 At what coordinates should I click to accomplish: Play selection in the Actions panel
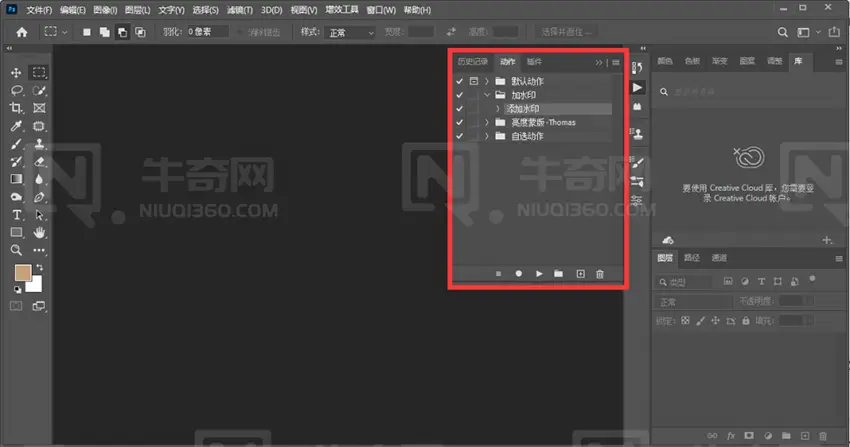[x=539, y=274]
